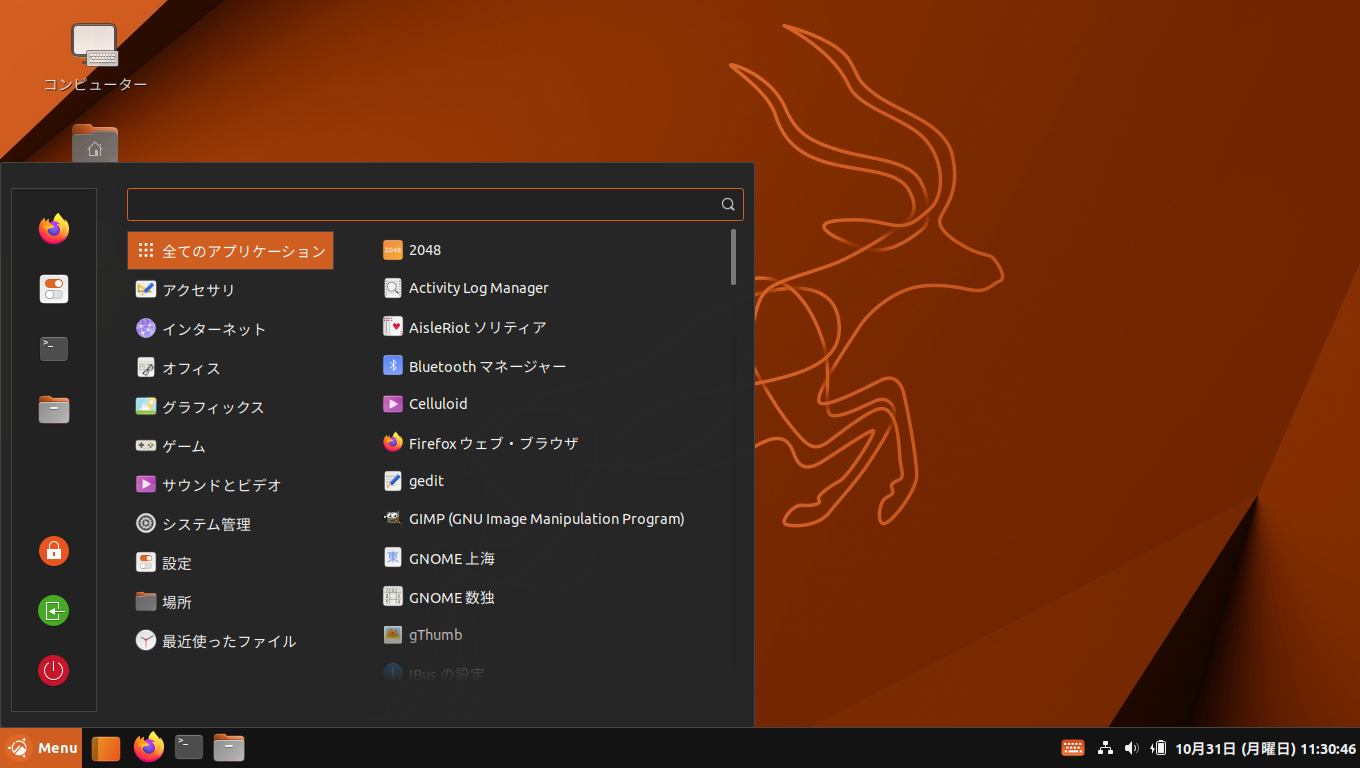Click the show desktop panel icon

pyautogui.click(x=106, y=748)
